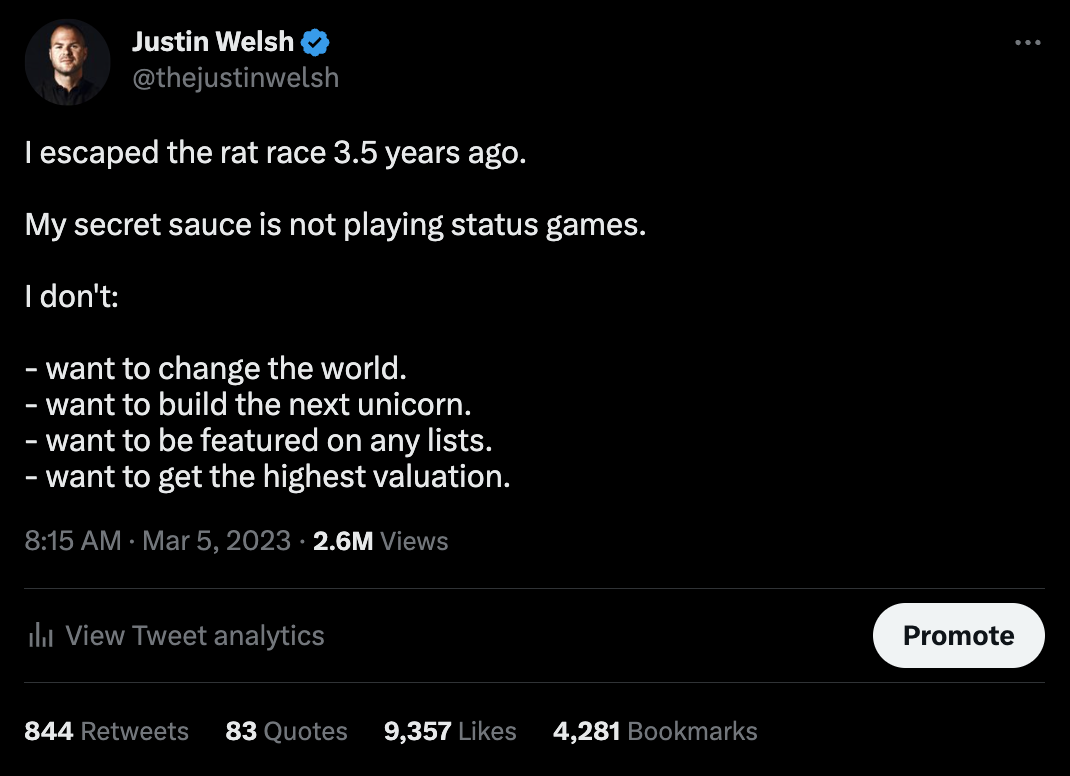Open the 4,281 Bookmarks count

click(655, 731)
